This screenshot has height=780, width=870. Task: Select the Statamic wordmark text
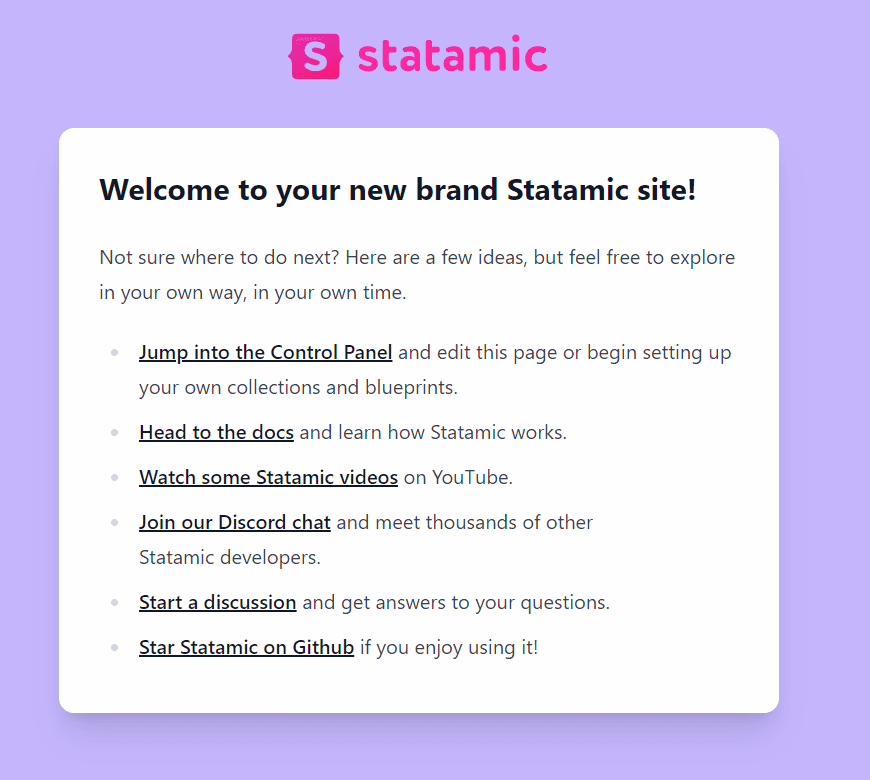(x=452, y=56)
